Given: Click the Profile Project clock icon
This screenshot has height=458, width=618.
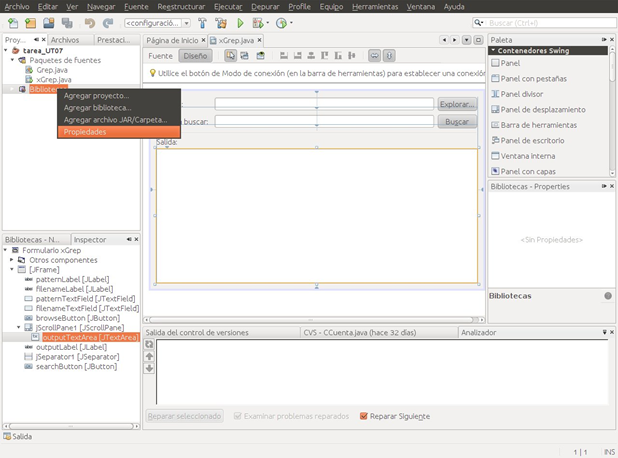Looking at the screenshot, I should [x=281, y=23].
